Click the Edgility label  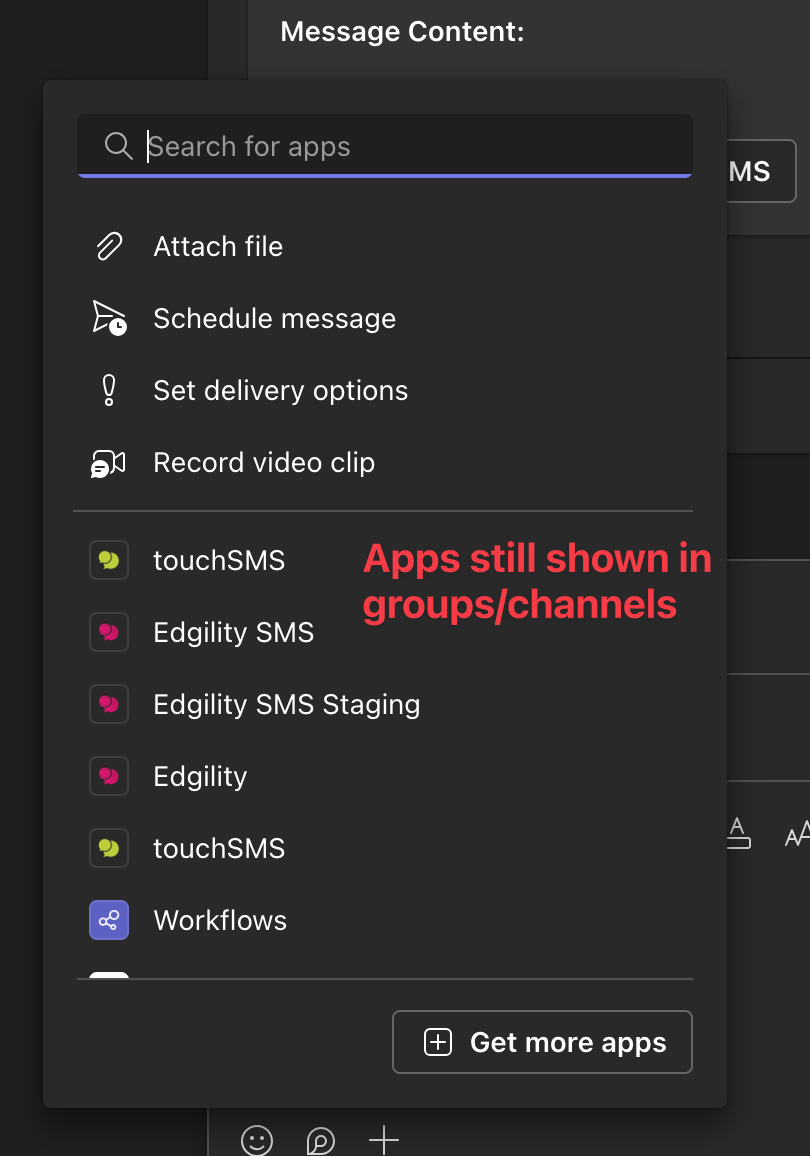(200, 776)
